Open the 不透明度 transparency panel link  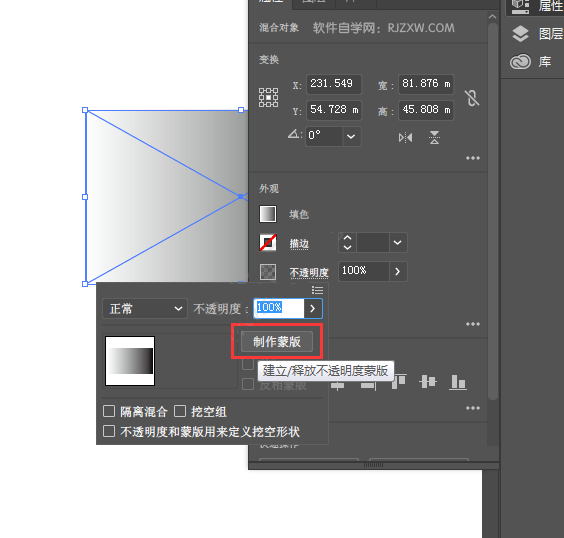point(309,273)
